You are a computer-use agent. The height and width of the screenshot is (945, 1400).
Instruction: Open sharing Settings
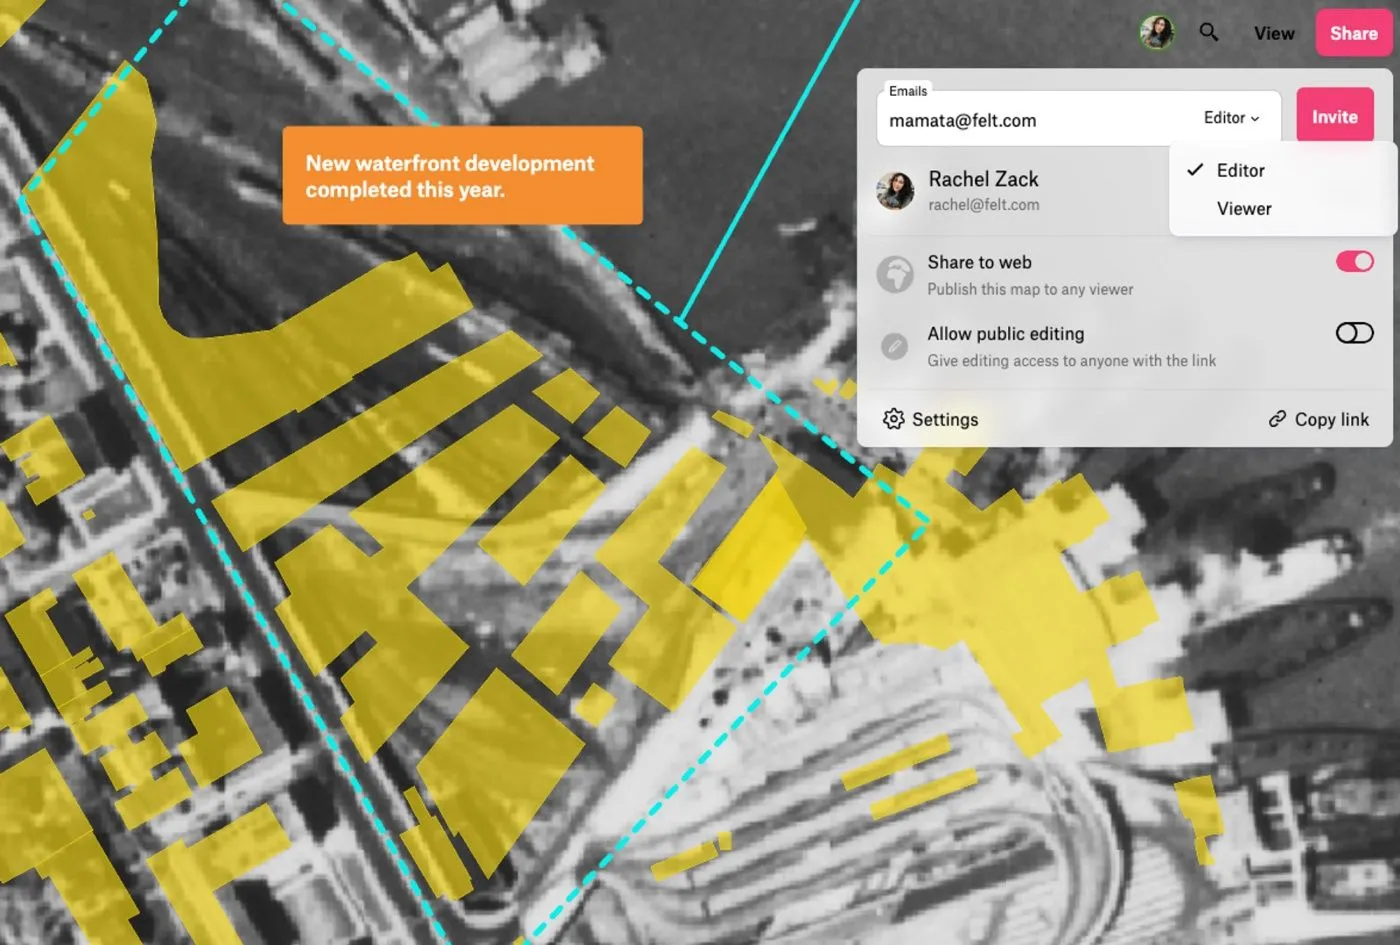point(931,419)
